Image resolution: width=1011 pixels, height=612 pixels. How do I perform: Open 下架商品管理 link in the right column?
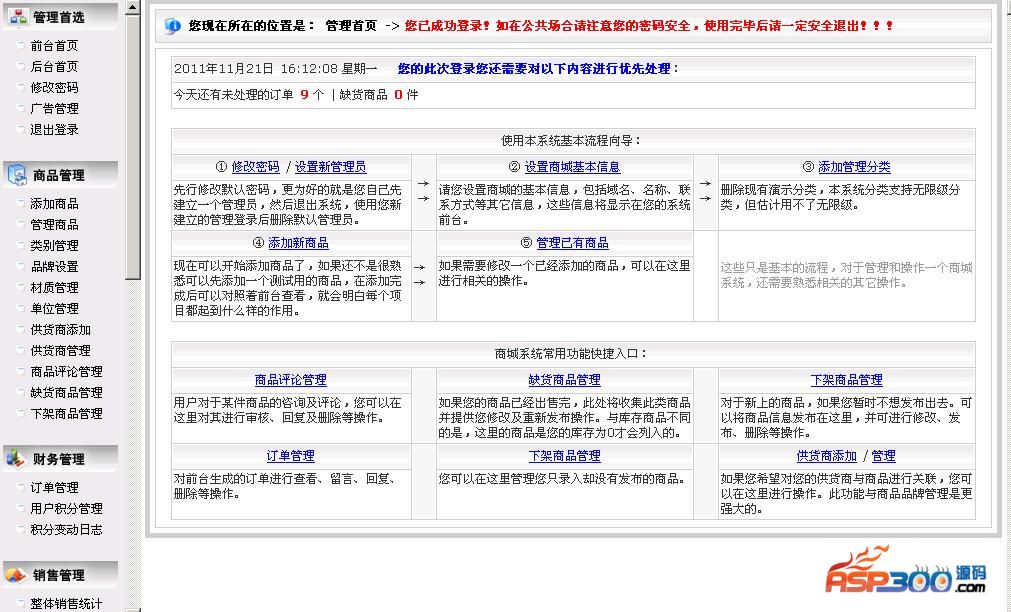coord(847,380)
